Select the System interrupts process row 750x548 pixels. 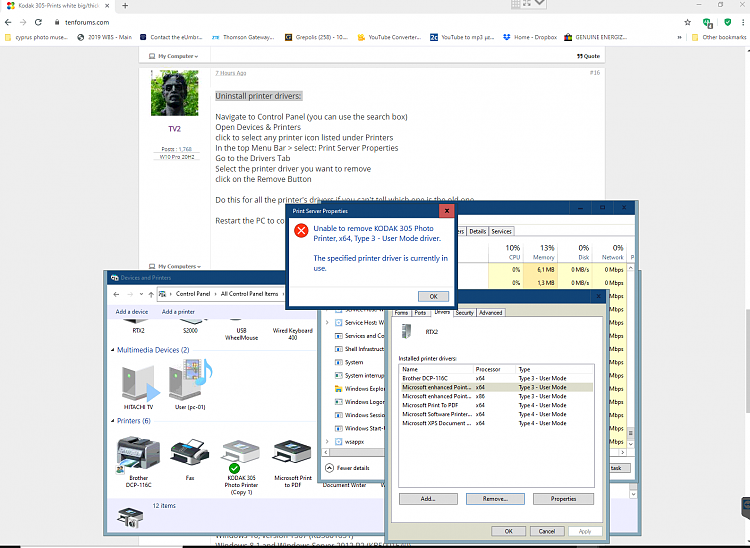359,375
